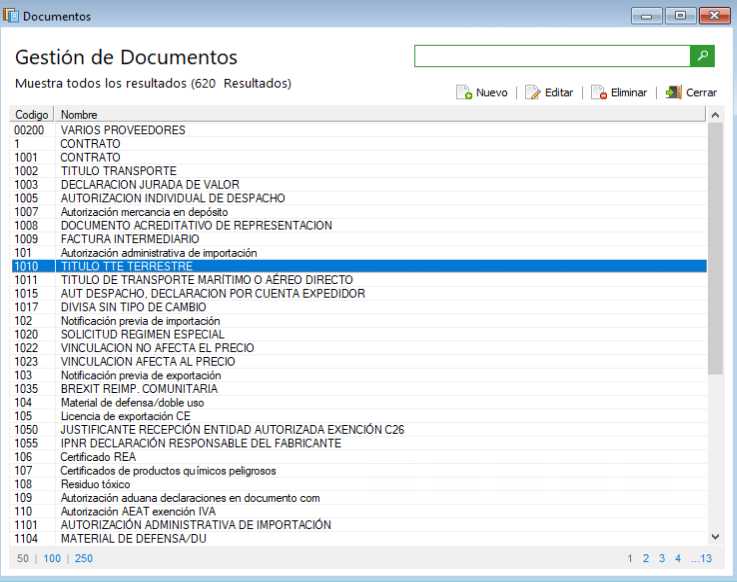Click the Eliminar delete icon
This screenshot has width=737, height=582.
pyautogui.click(x=598, y=93)
